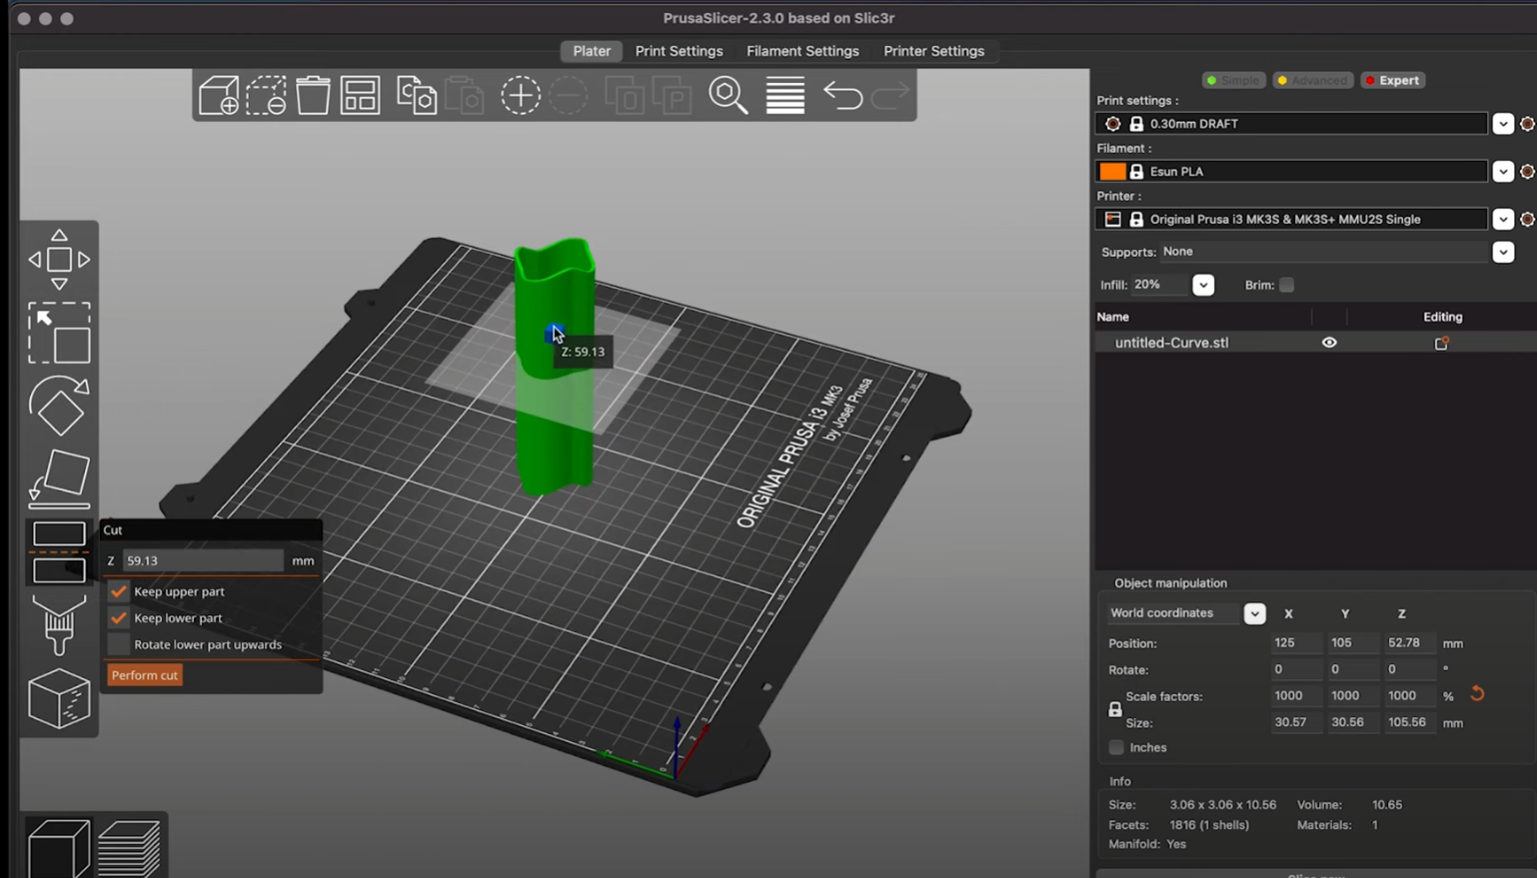Select the Place on face tool
Viewport: 1537px width, 878px height.
click(59, 478)
